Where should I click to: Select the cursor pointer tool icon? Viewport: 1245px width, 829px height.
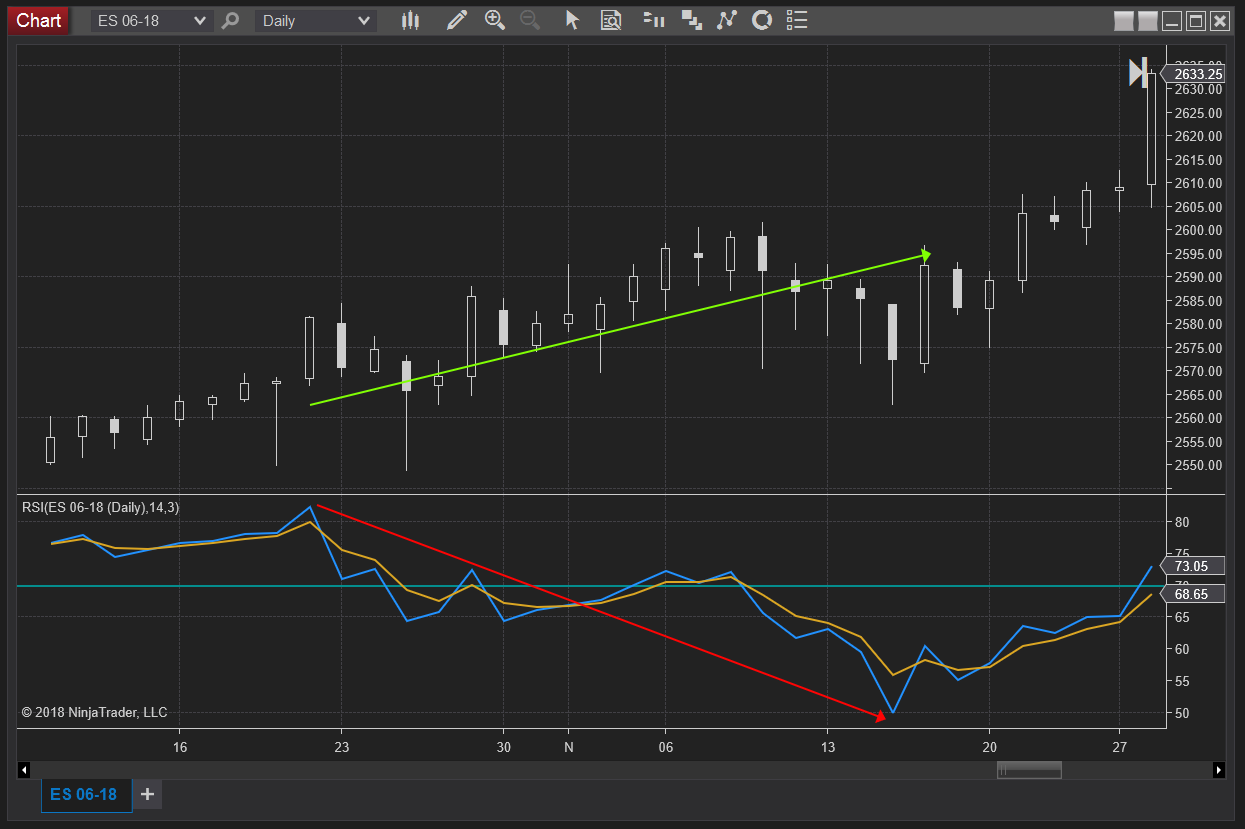click(572, 20)
